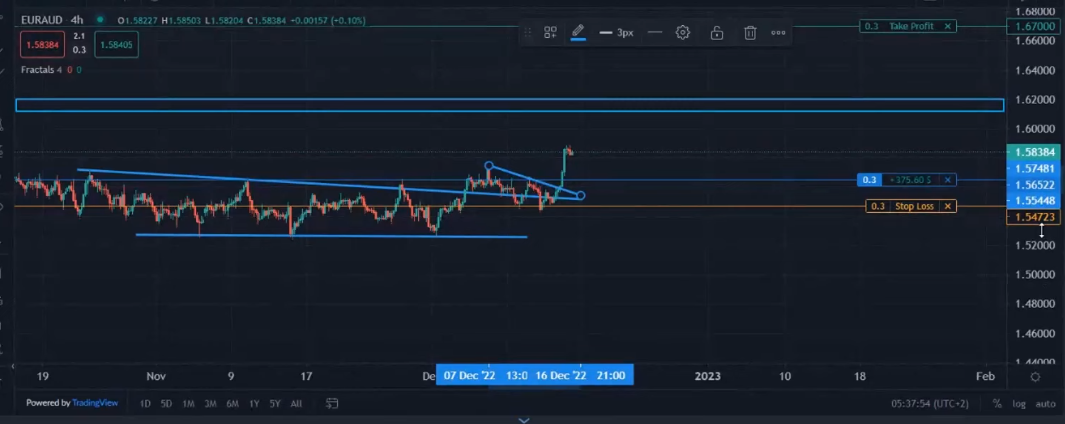Viewport: 1065px width, 424px height.
Task: Set time range to All
Action: (296, 404)
